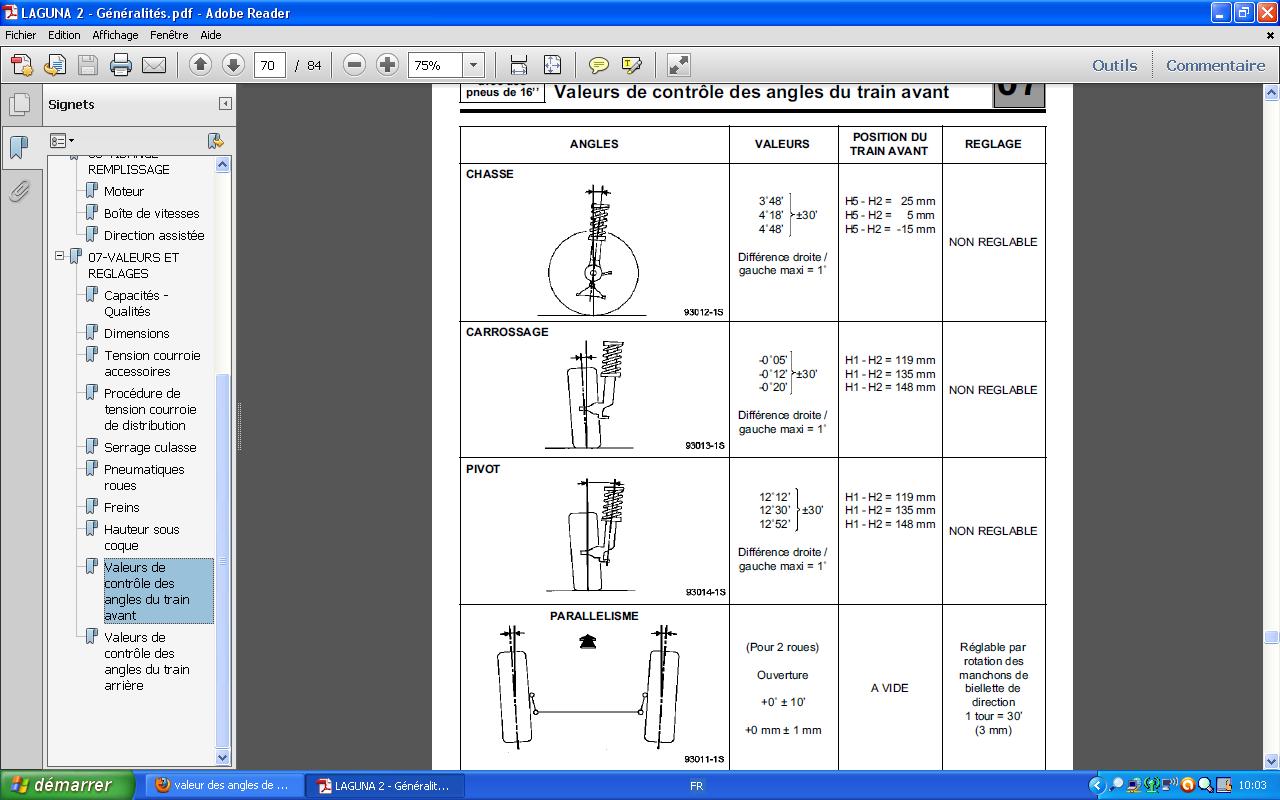Open the Capacités - Qualités bookmark
The width and height of the screenshot is (1280, 800).
click(136, 303)
